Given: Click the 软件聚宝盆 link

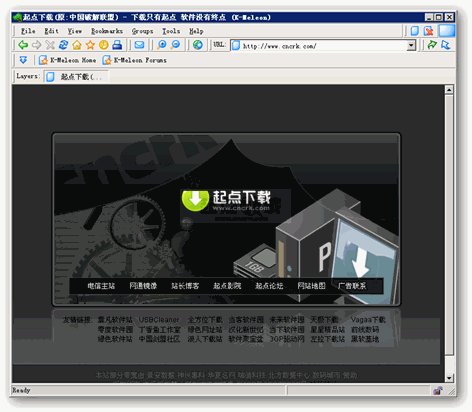Looking at the screenshot, I should (246, 339).
